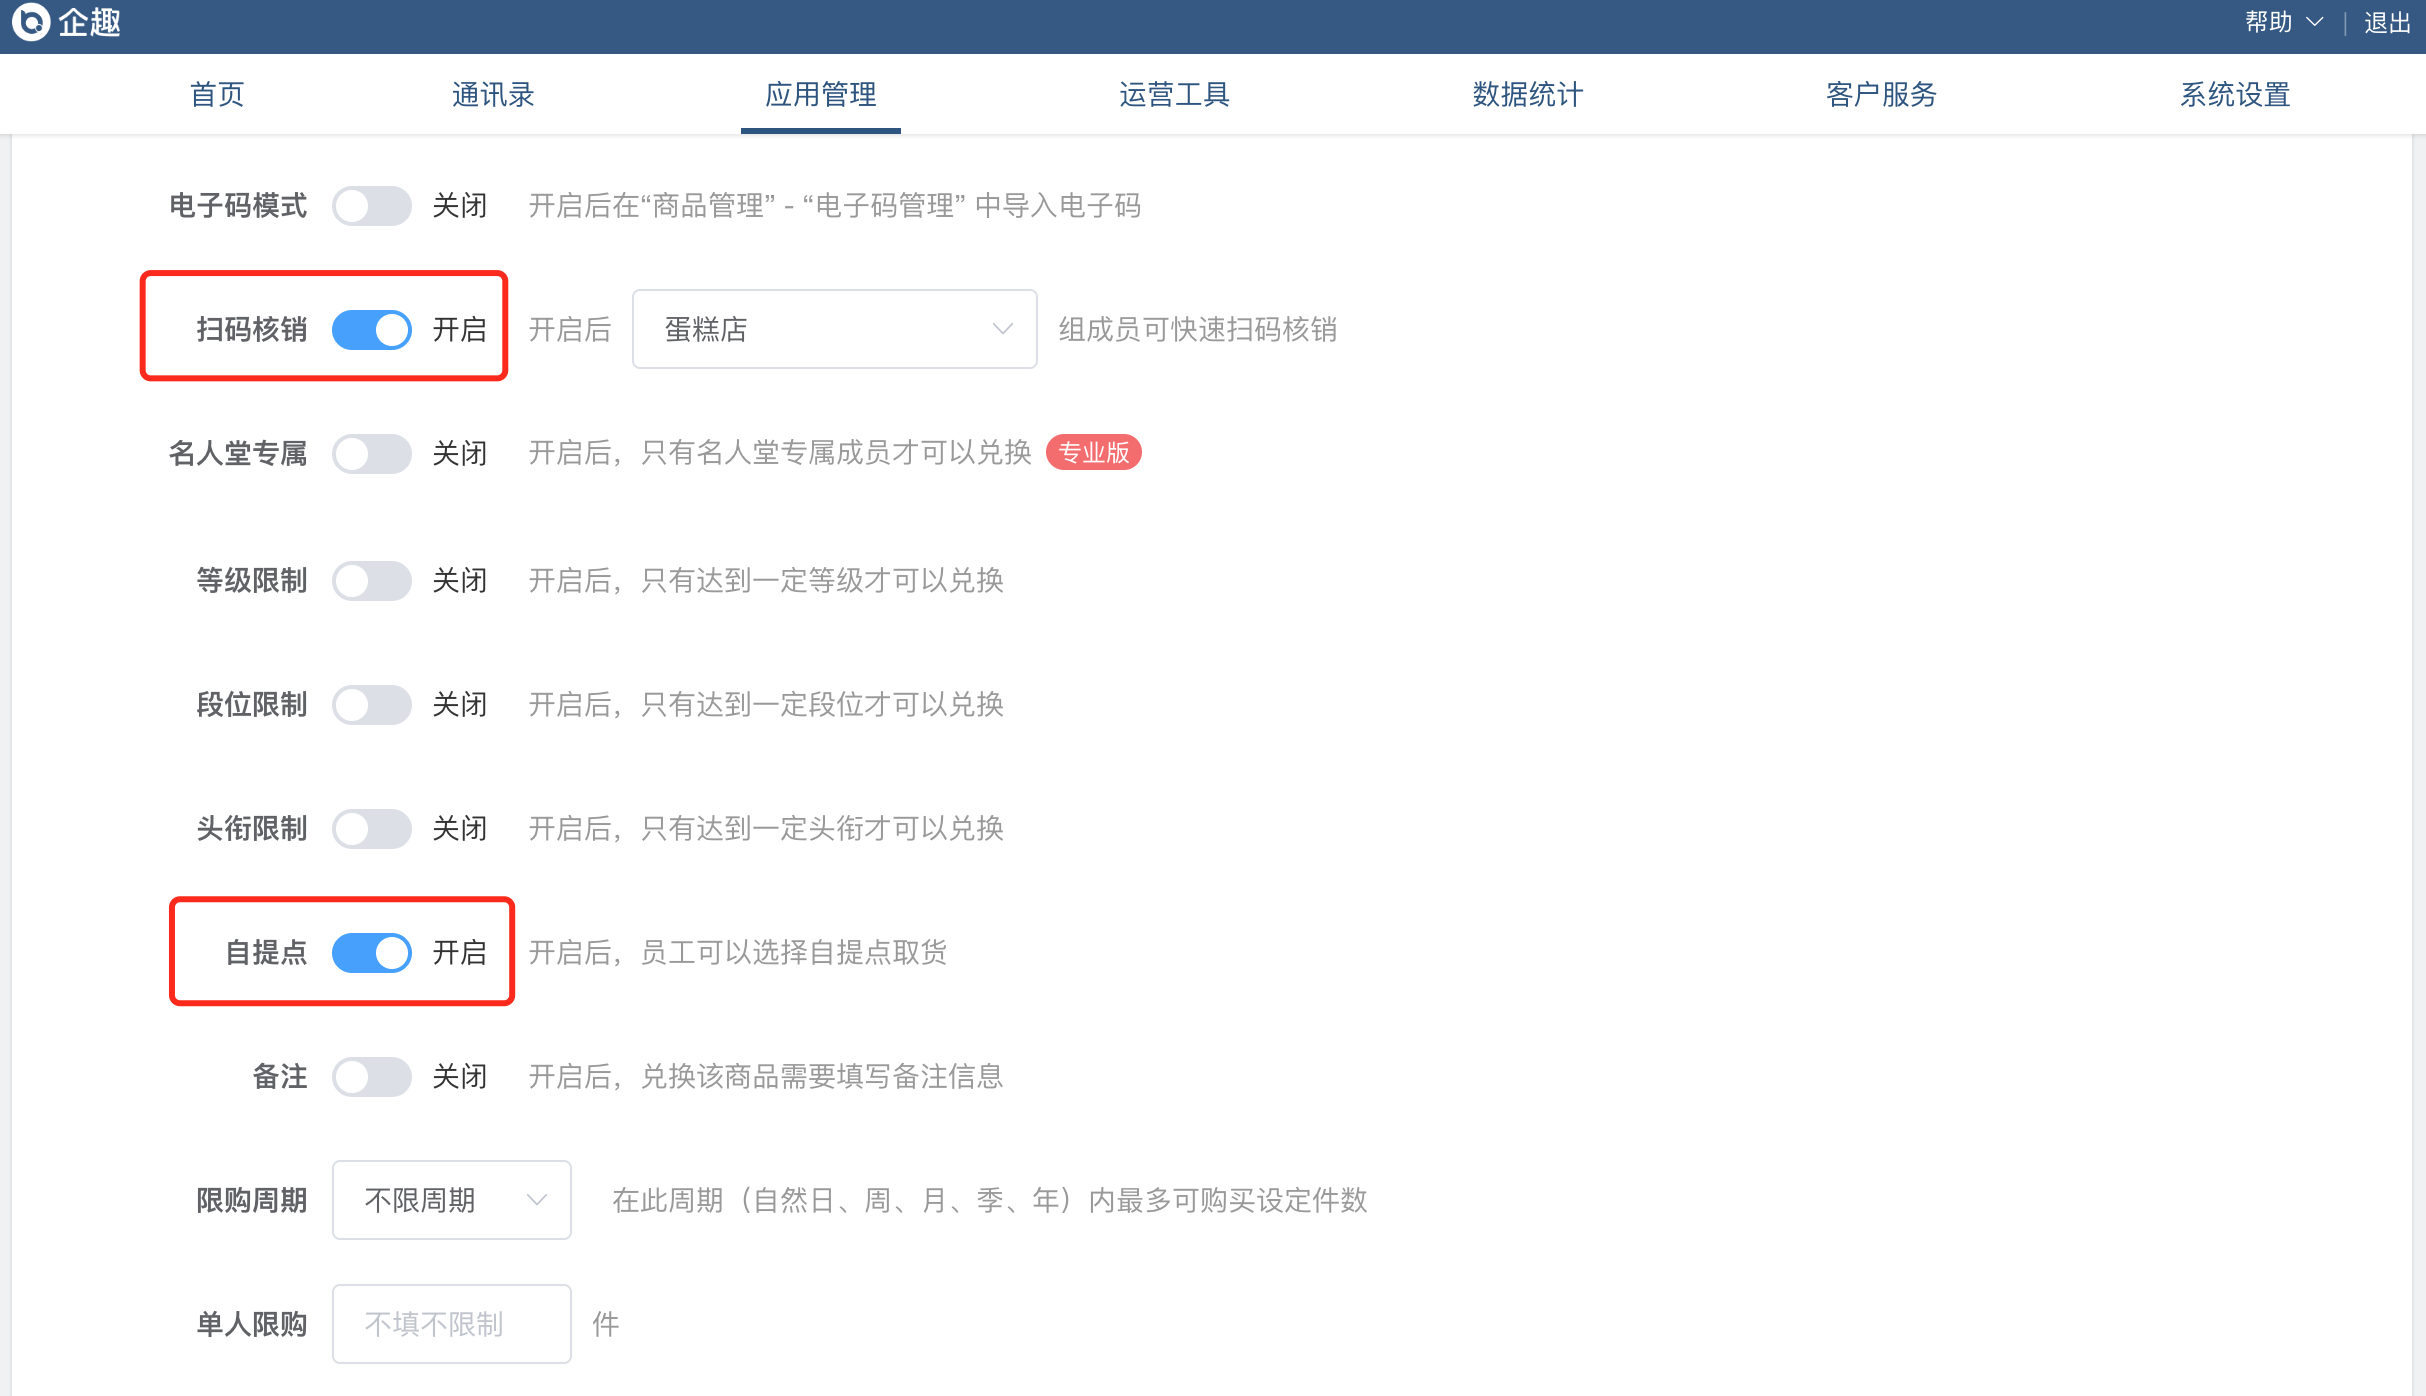Click the 退出 logout link

[2388, 22]
